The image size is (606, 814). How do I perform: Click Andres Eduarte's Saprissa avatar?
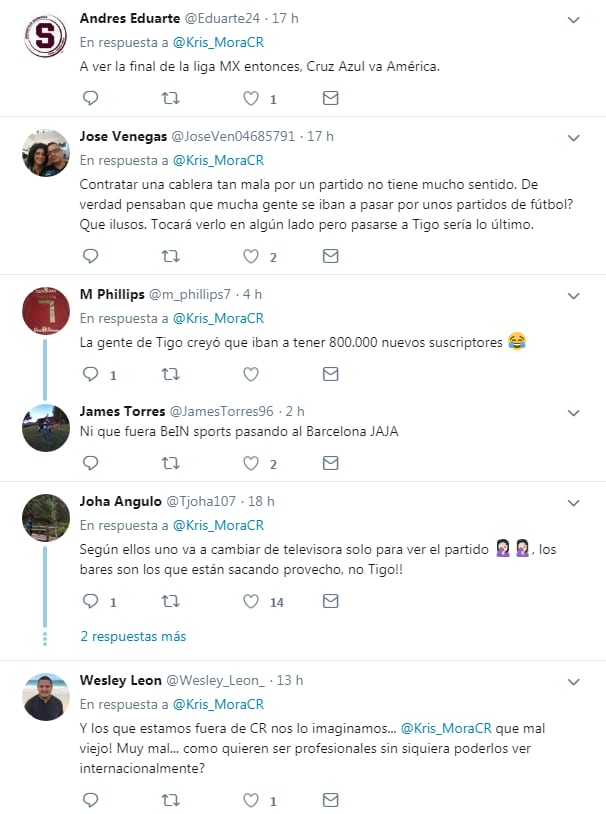[46, 35]
